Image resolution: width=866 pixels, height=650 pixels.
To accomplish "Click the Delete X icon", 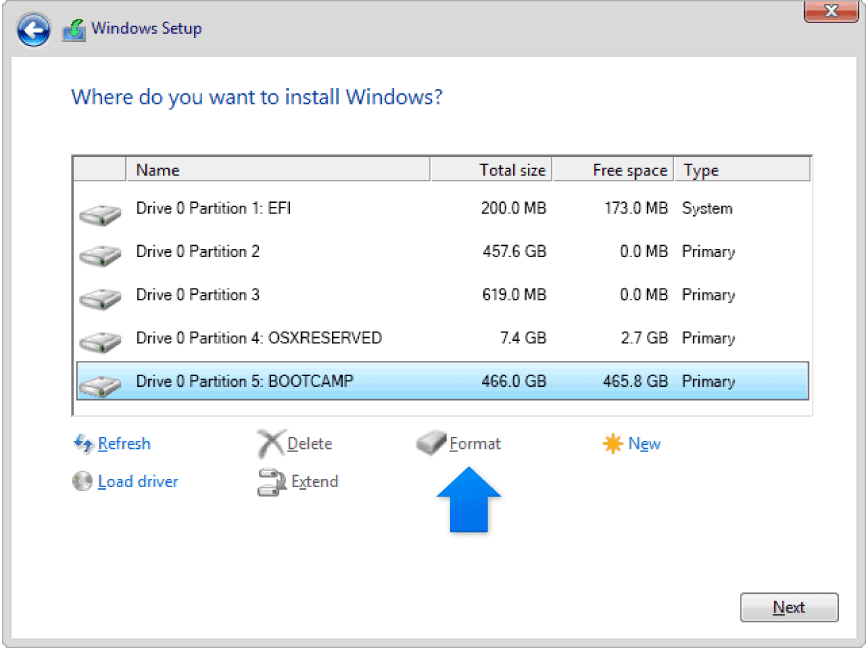I will pyautogui.click(x=270, y=444).
